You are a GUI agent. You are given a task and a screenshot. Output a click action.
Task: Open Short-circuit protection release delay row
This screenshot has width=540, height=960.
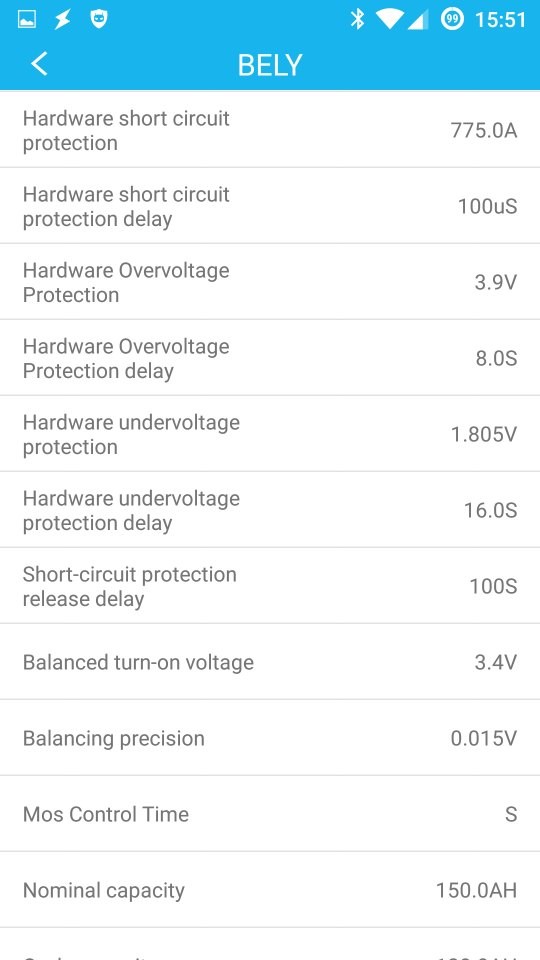270,585
